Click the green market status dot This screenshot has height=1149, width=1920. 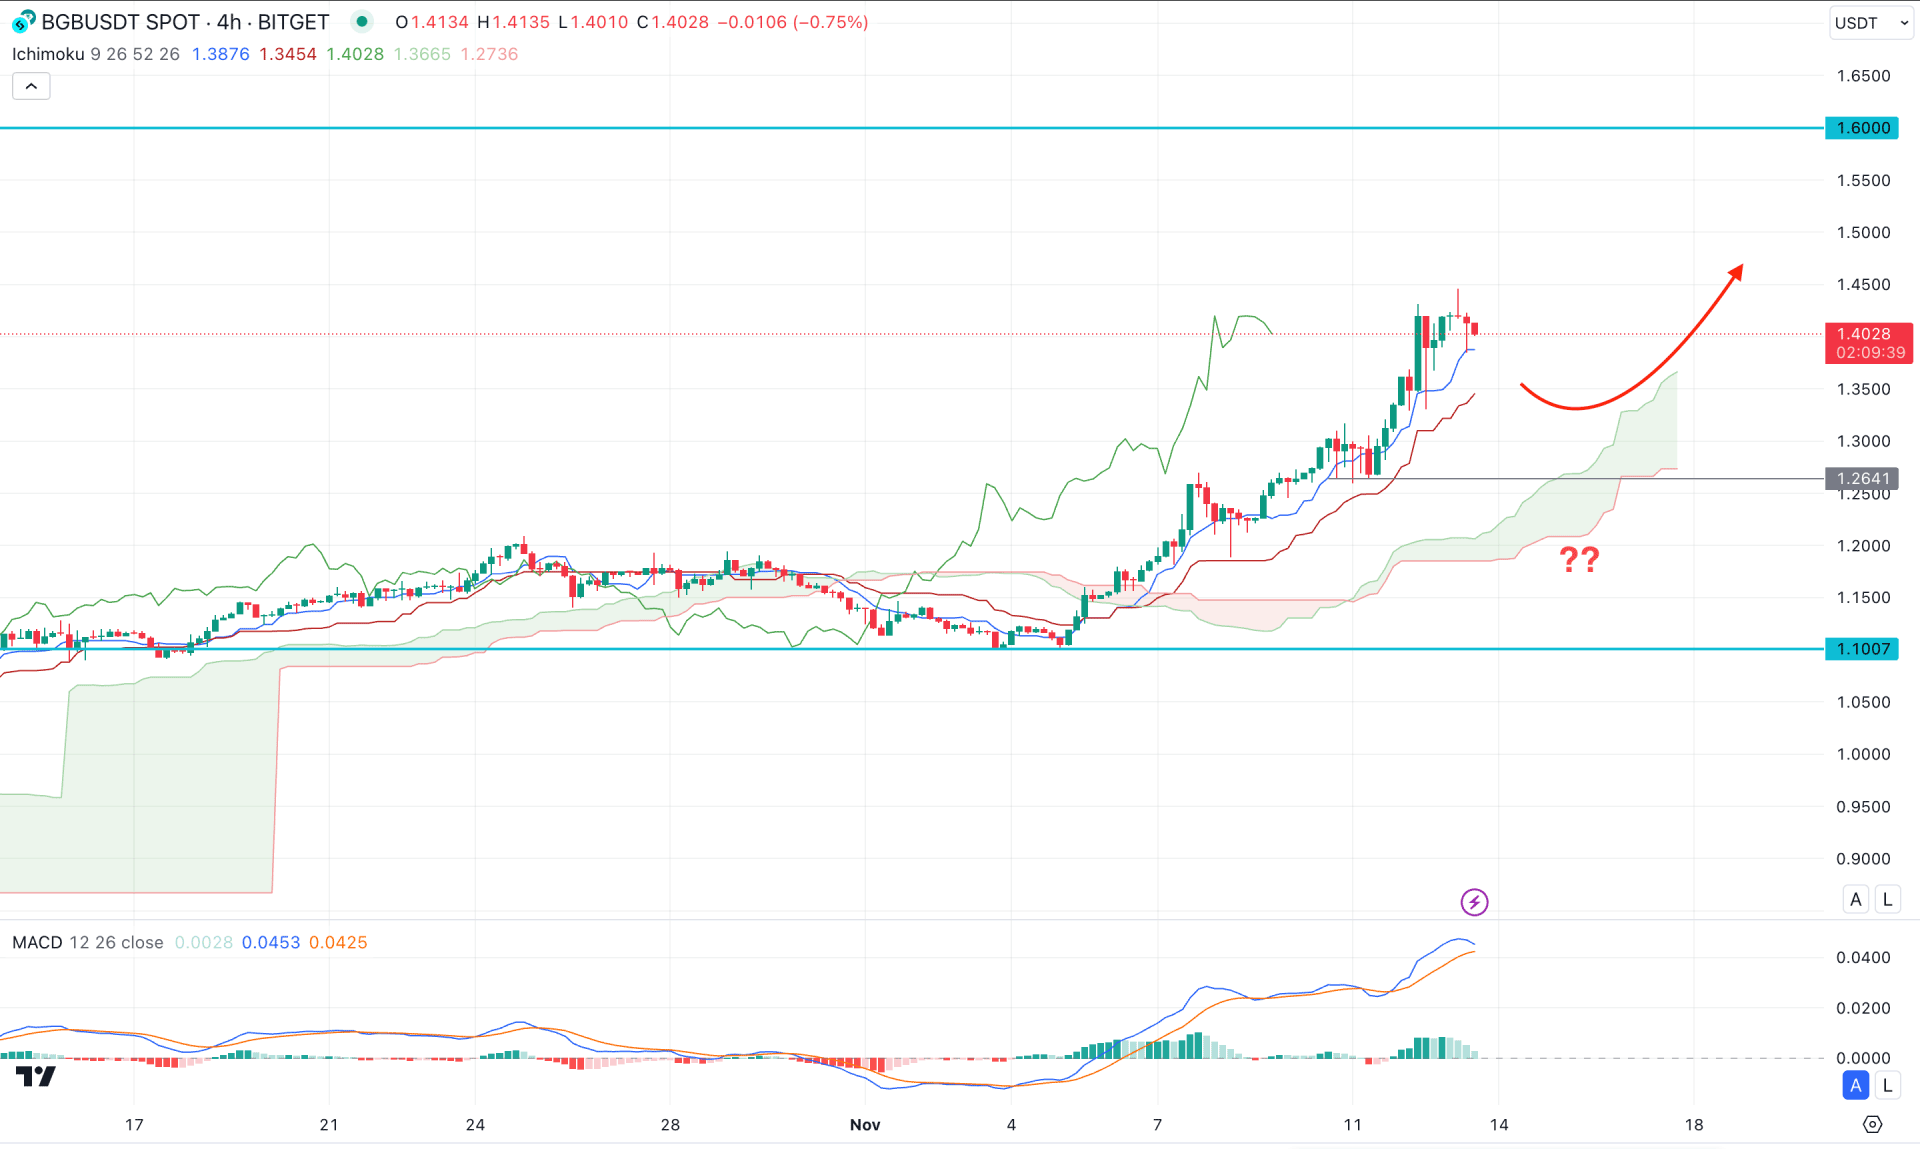click(362, 21)
